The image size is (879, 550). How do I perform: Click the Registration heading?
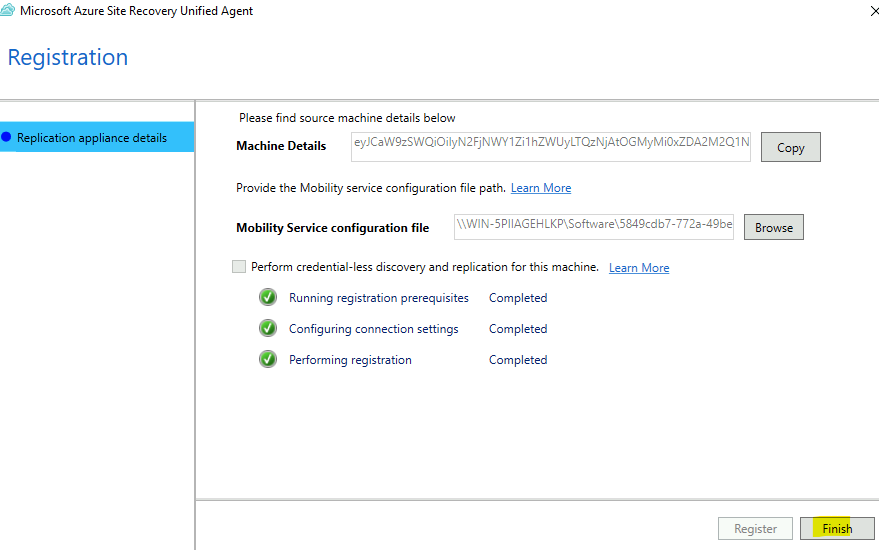[68, 57]
